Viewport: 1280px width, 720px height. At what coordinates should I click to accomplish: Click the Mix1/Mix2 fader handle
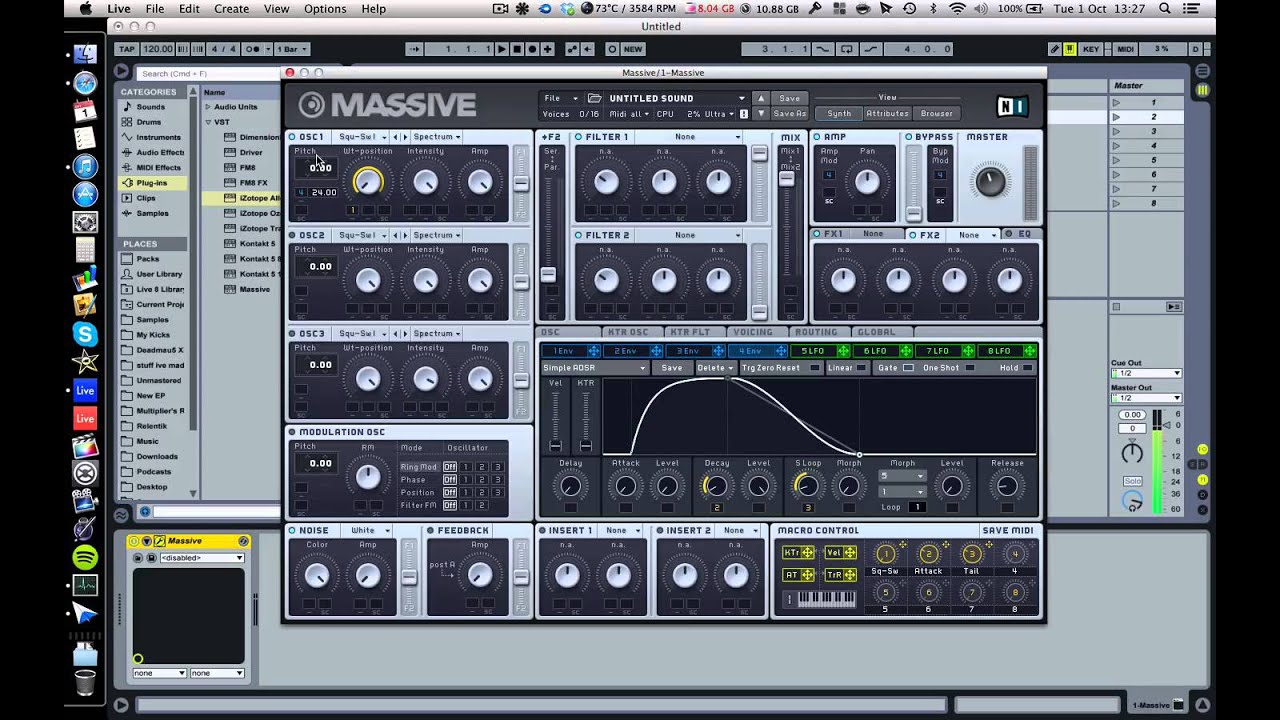[787, 179]
